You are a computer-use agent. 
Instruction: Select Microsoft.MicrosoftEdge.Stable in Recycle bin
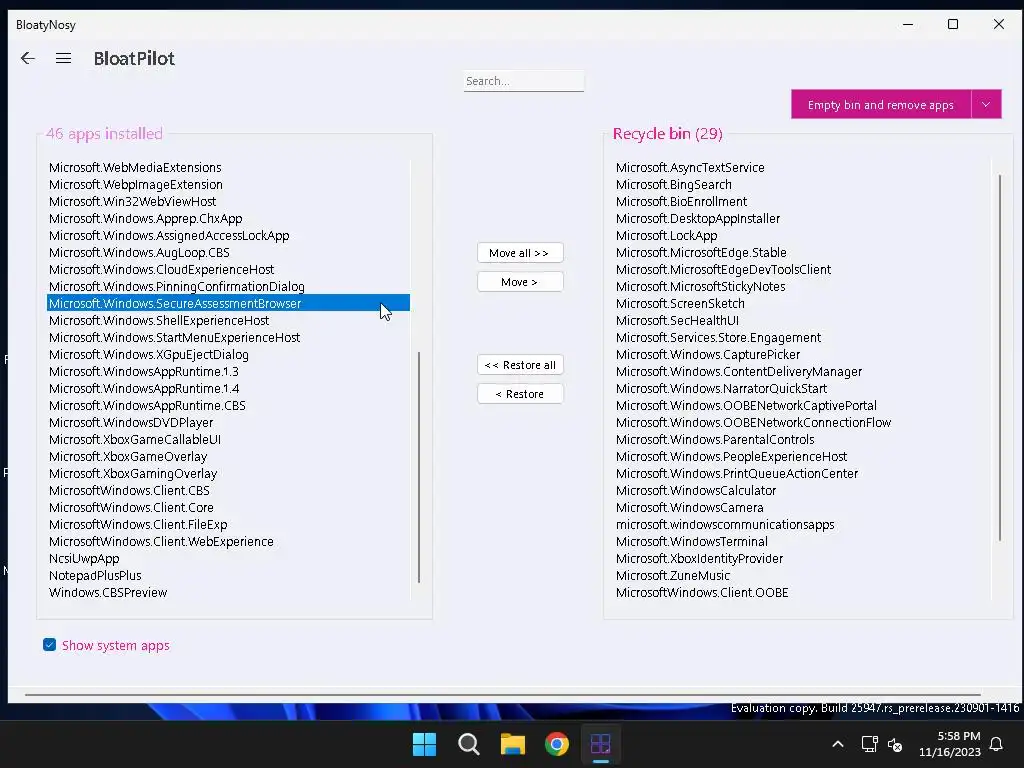(802, 252)
